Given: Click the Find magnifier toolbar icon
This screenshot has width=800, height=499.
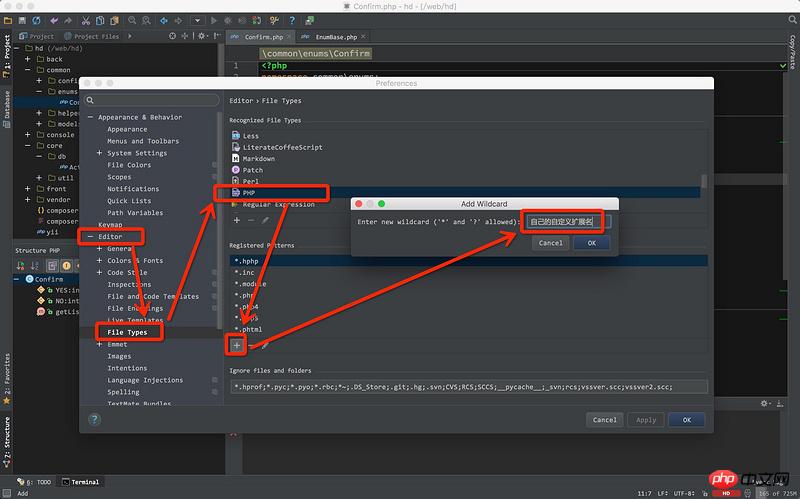Looking at the screenshot, I should [x=132, y=21].
